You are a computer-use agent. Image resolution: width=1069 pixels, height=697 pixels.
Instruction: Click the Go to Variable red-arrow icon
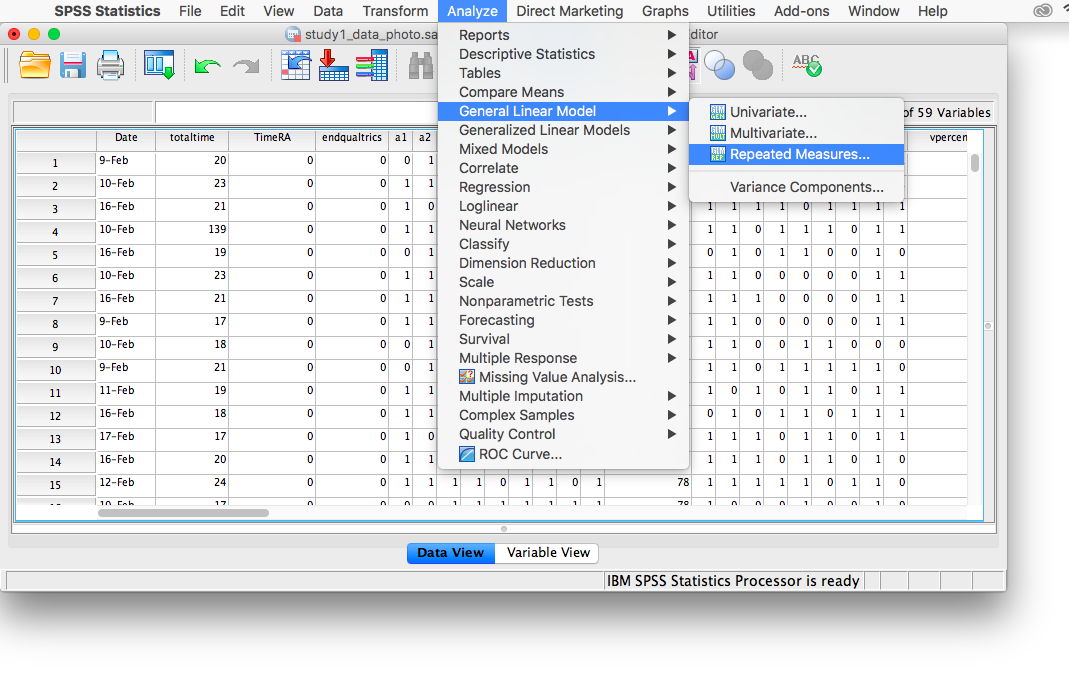click(x=333, y=65)
